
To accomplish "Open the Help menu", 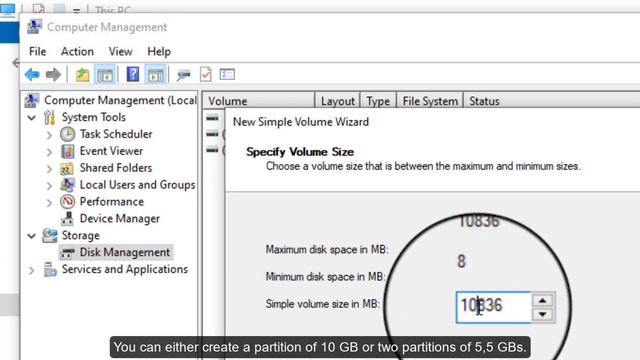I will (x=159, y=52).
